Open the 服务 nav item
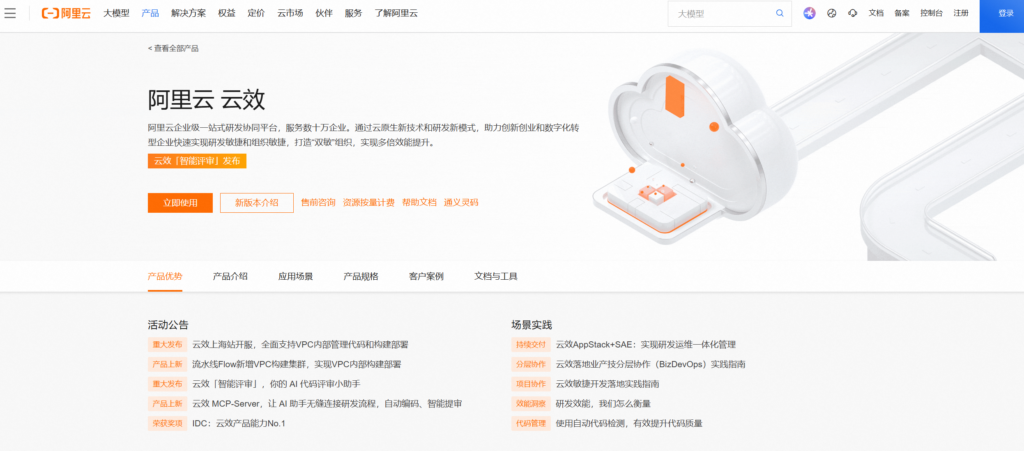The width and height of the screenshot is (1024, 451). coord(353,13)
